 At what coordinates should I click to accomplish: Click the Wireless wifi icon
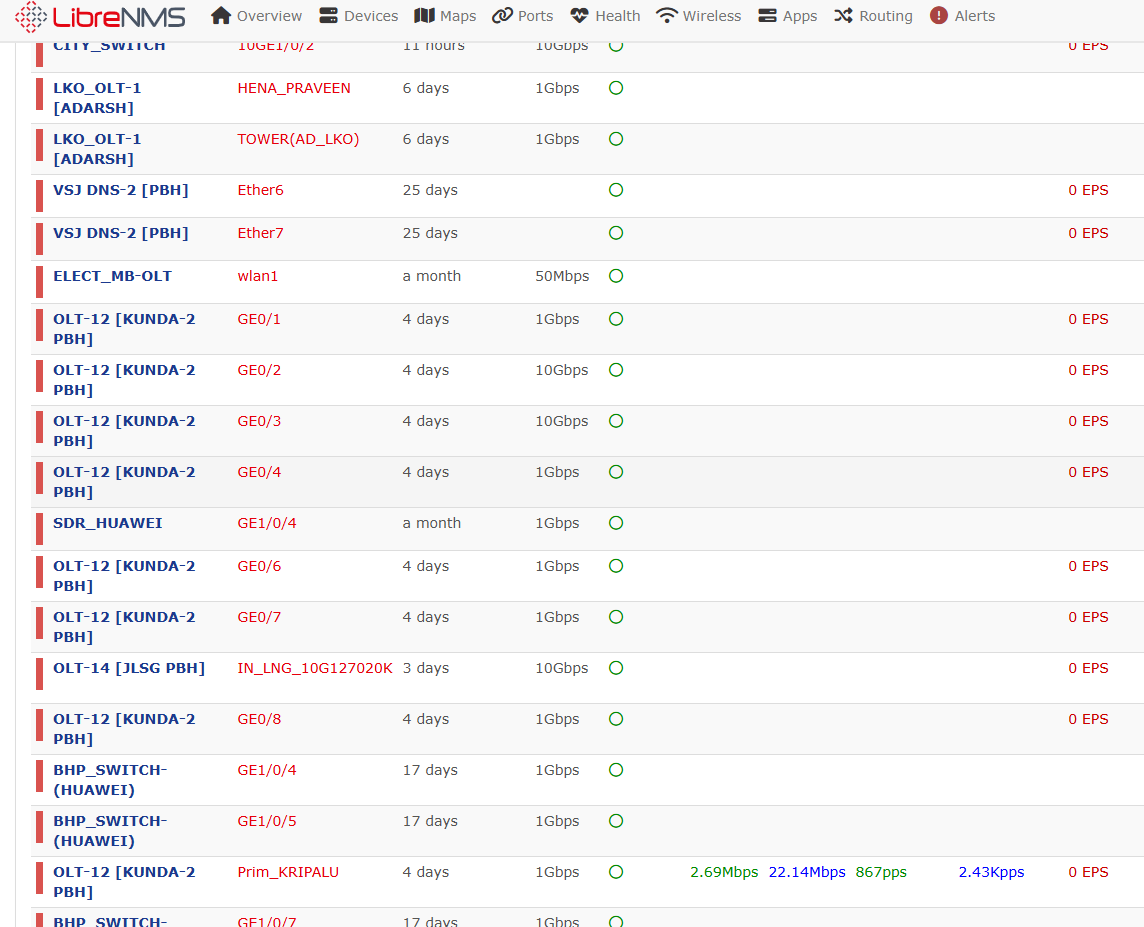coord(666,15)
